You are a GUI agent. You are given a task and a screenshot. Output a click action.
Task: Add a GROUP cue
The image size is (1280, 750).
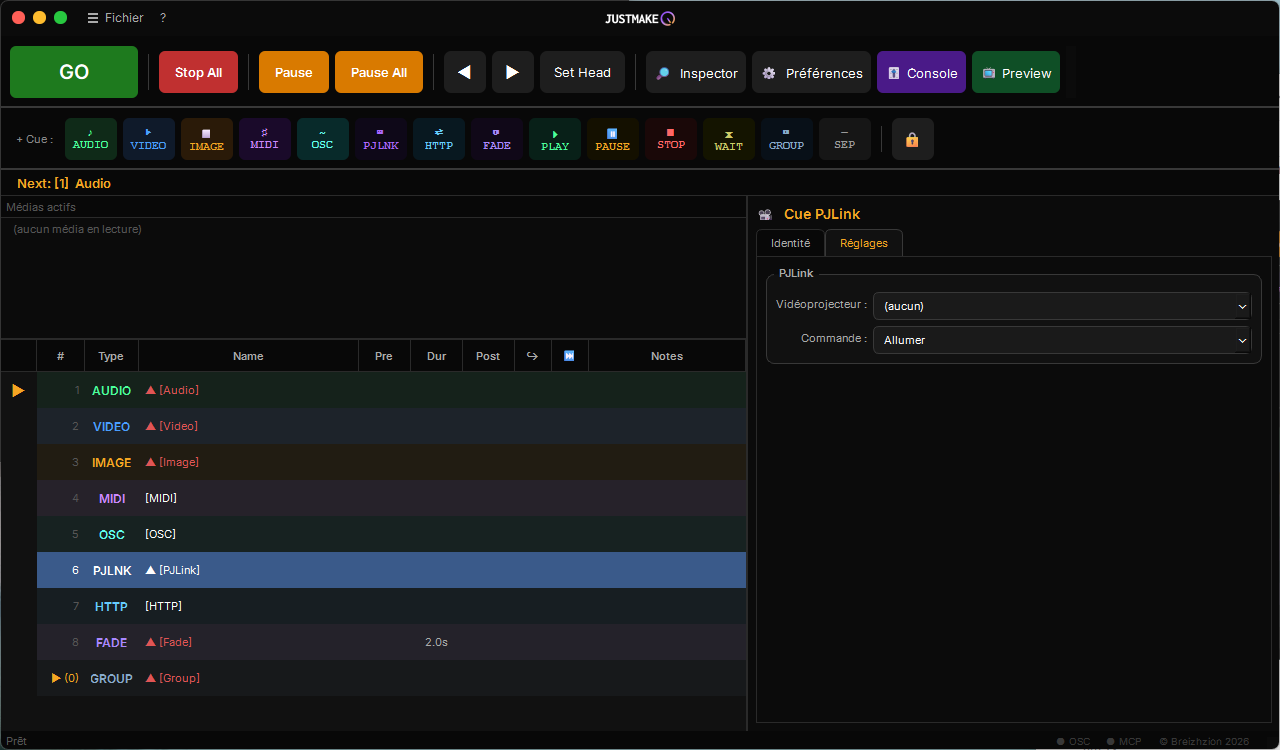pos(787,139)
